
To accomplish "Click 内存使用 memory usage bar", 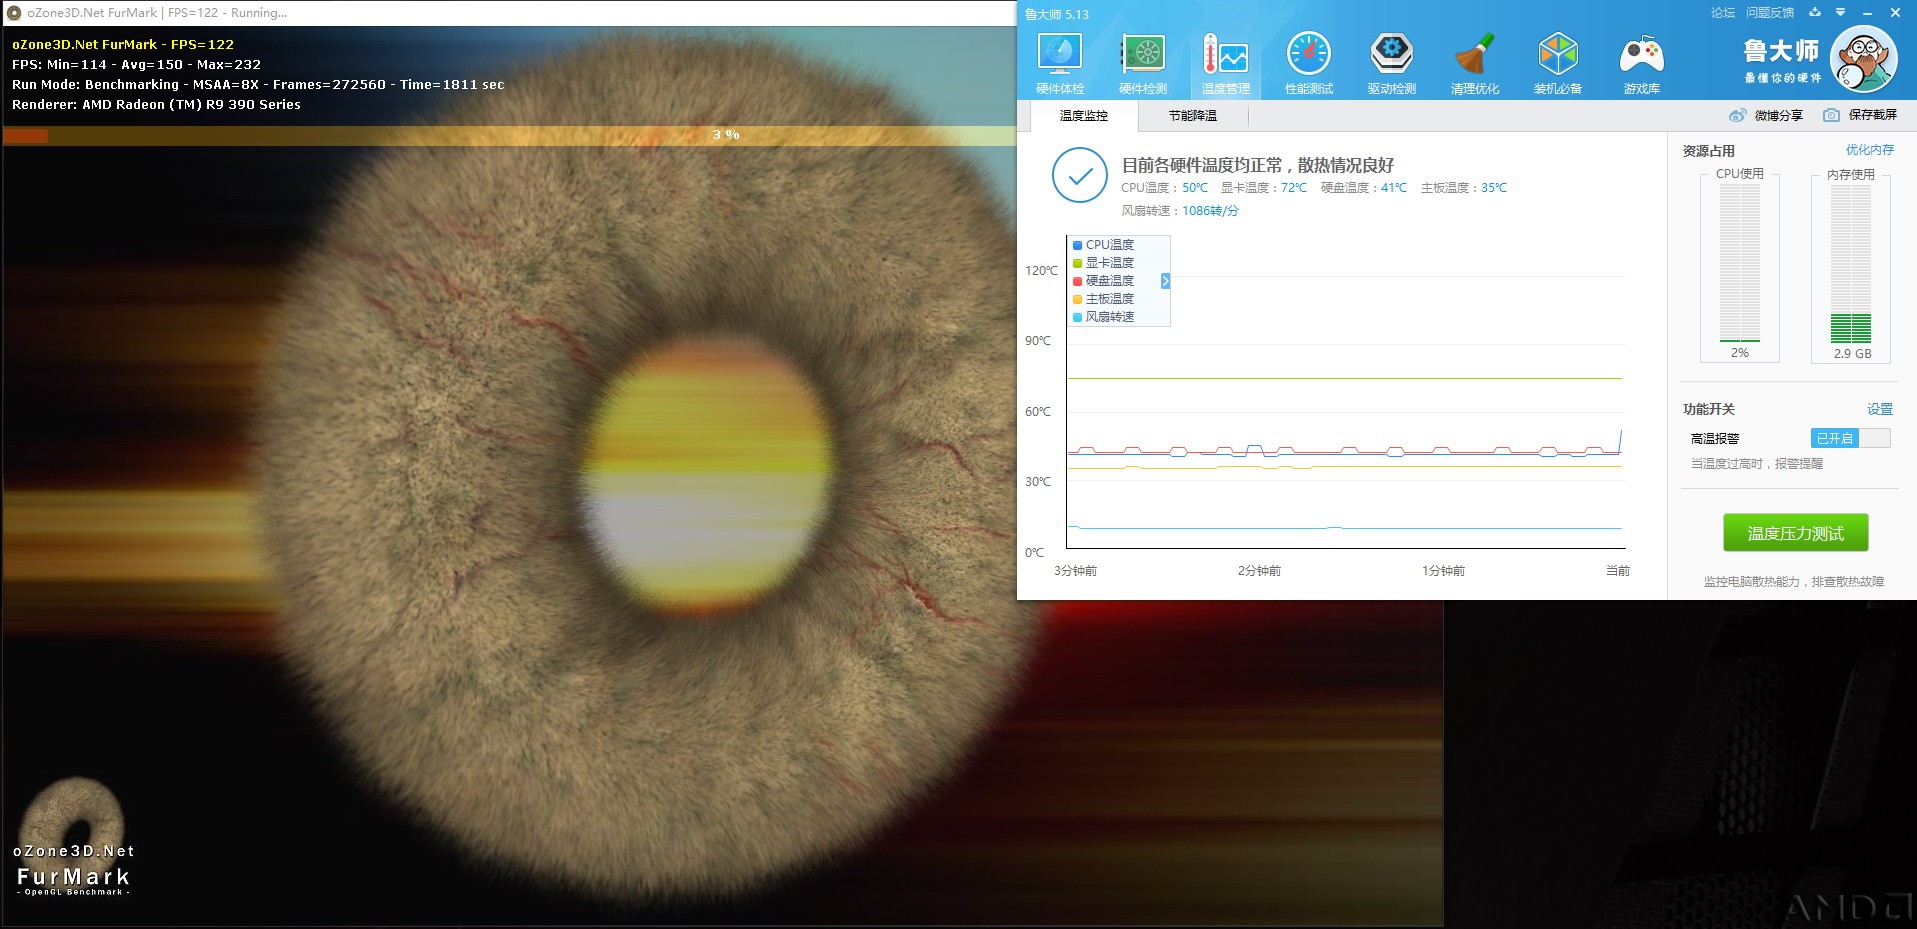I will (x=1851, y=263).
